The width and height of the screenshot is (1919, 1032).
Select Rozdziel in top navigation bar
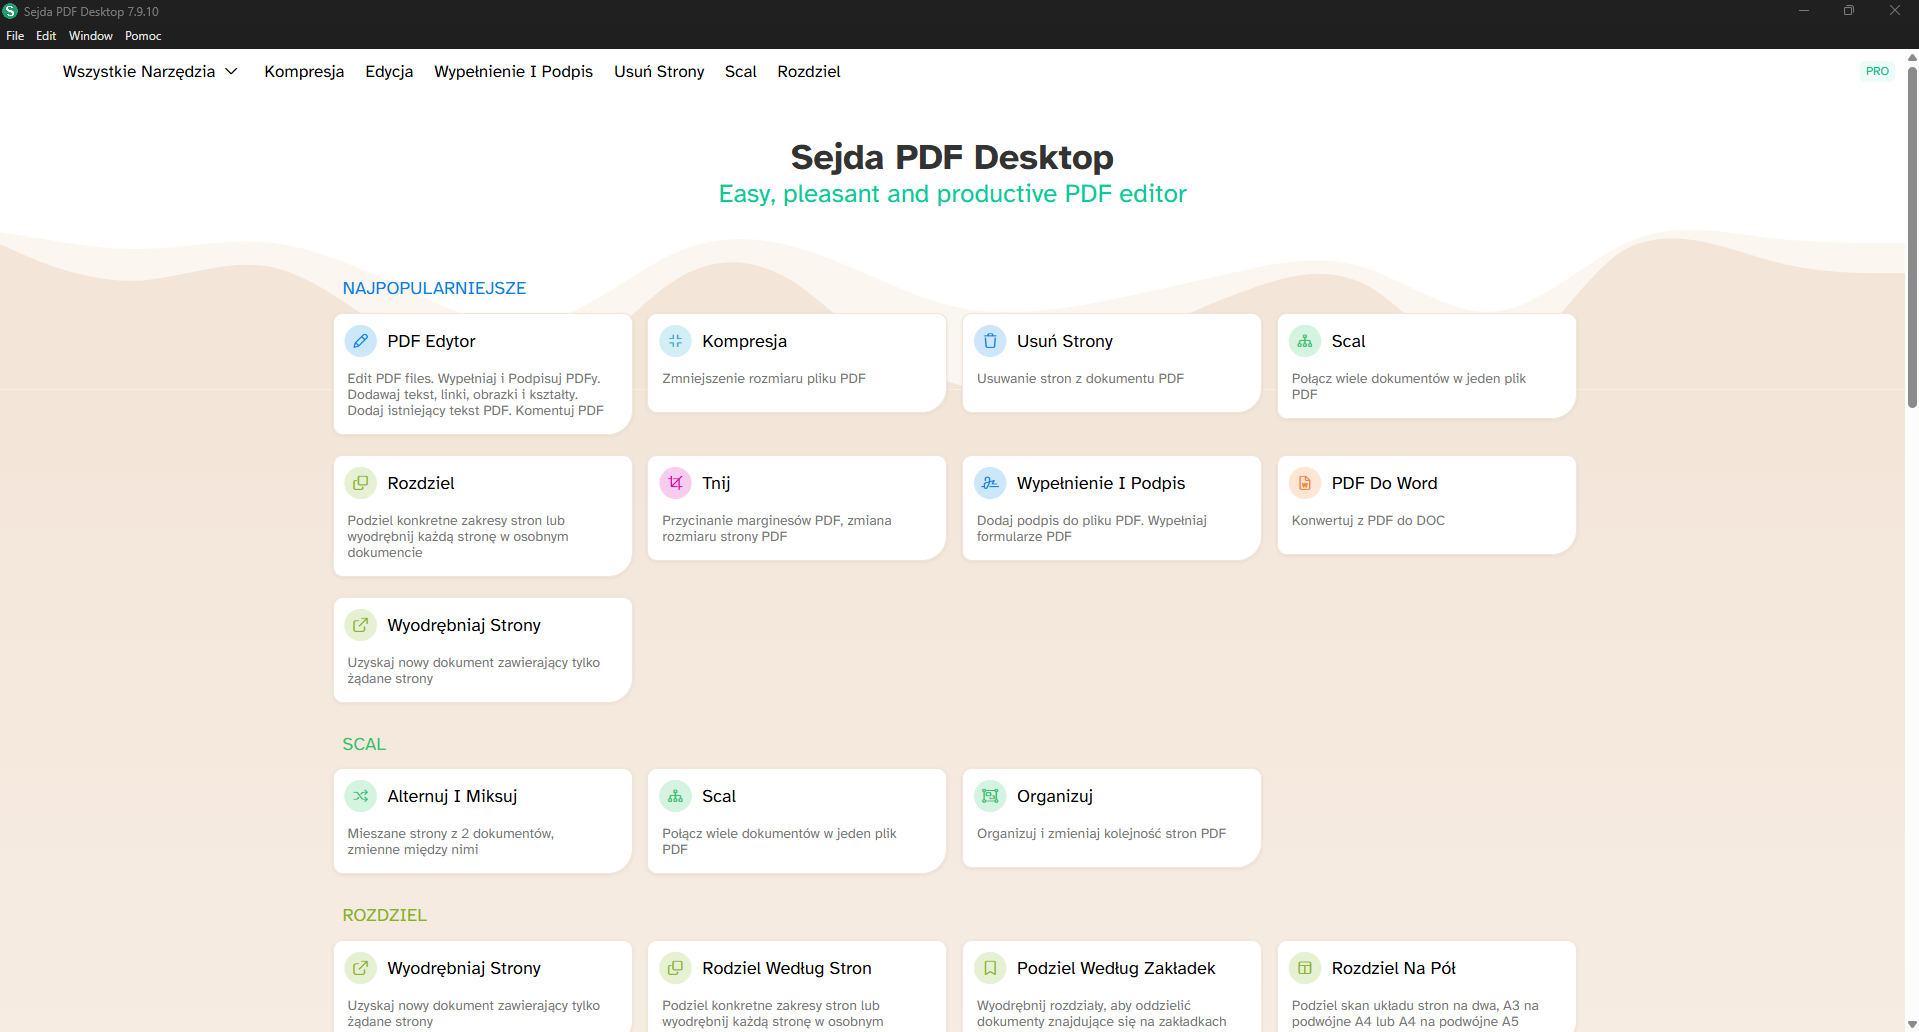(809, 72)
